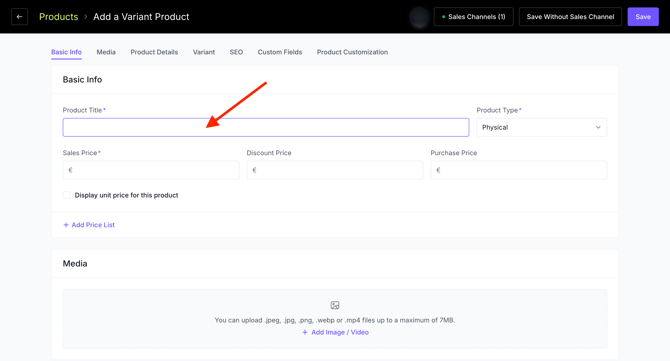Focus the Product Title input field

pyautogui.click(x=266, y=127)
